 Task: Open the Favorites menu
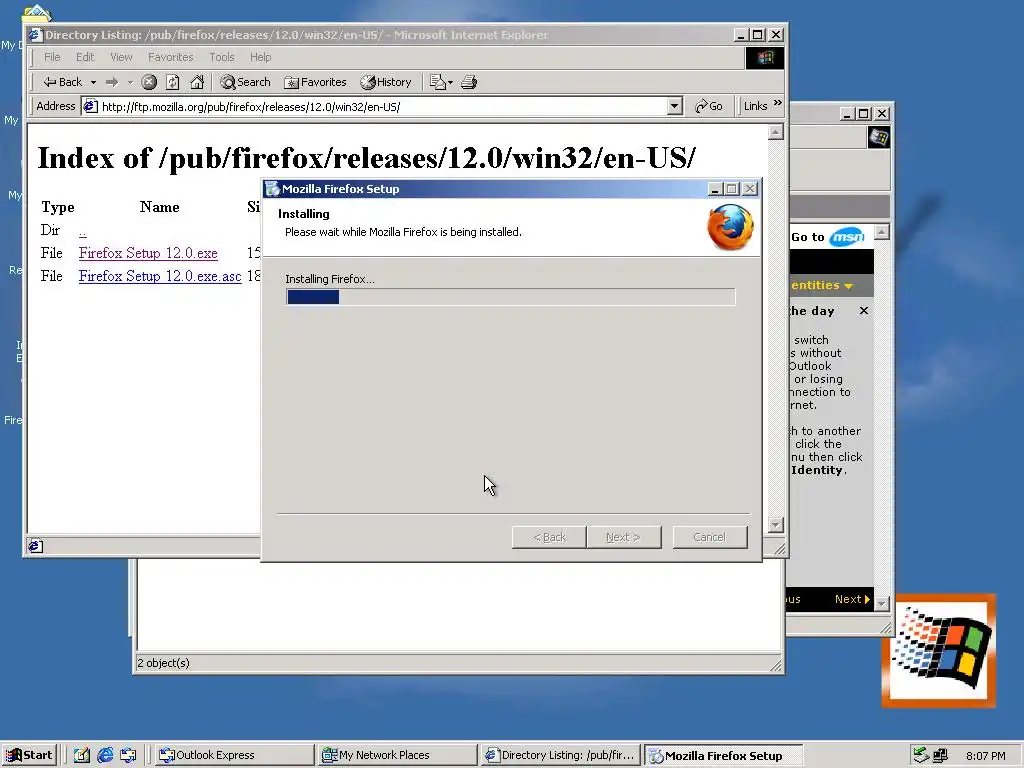coord(170,57)
